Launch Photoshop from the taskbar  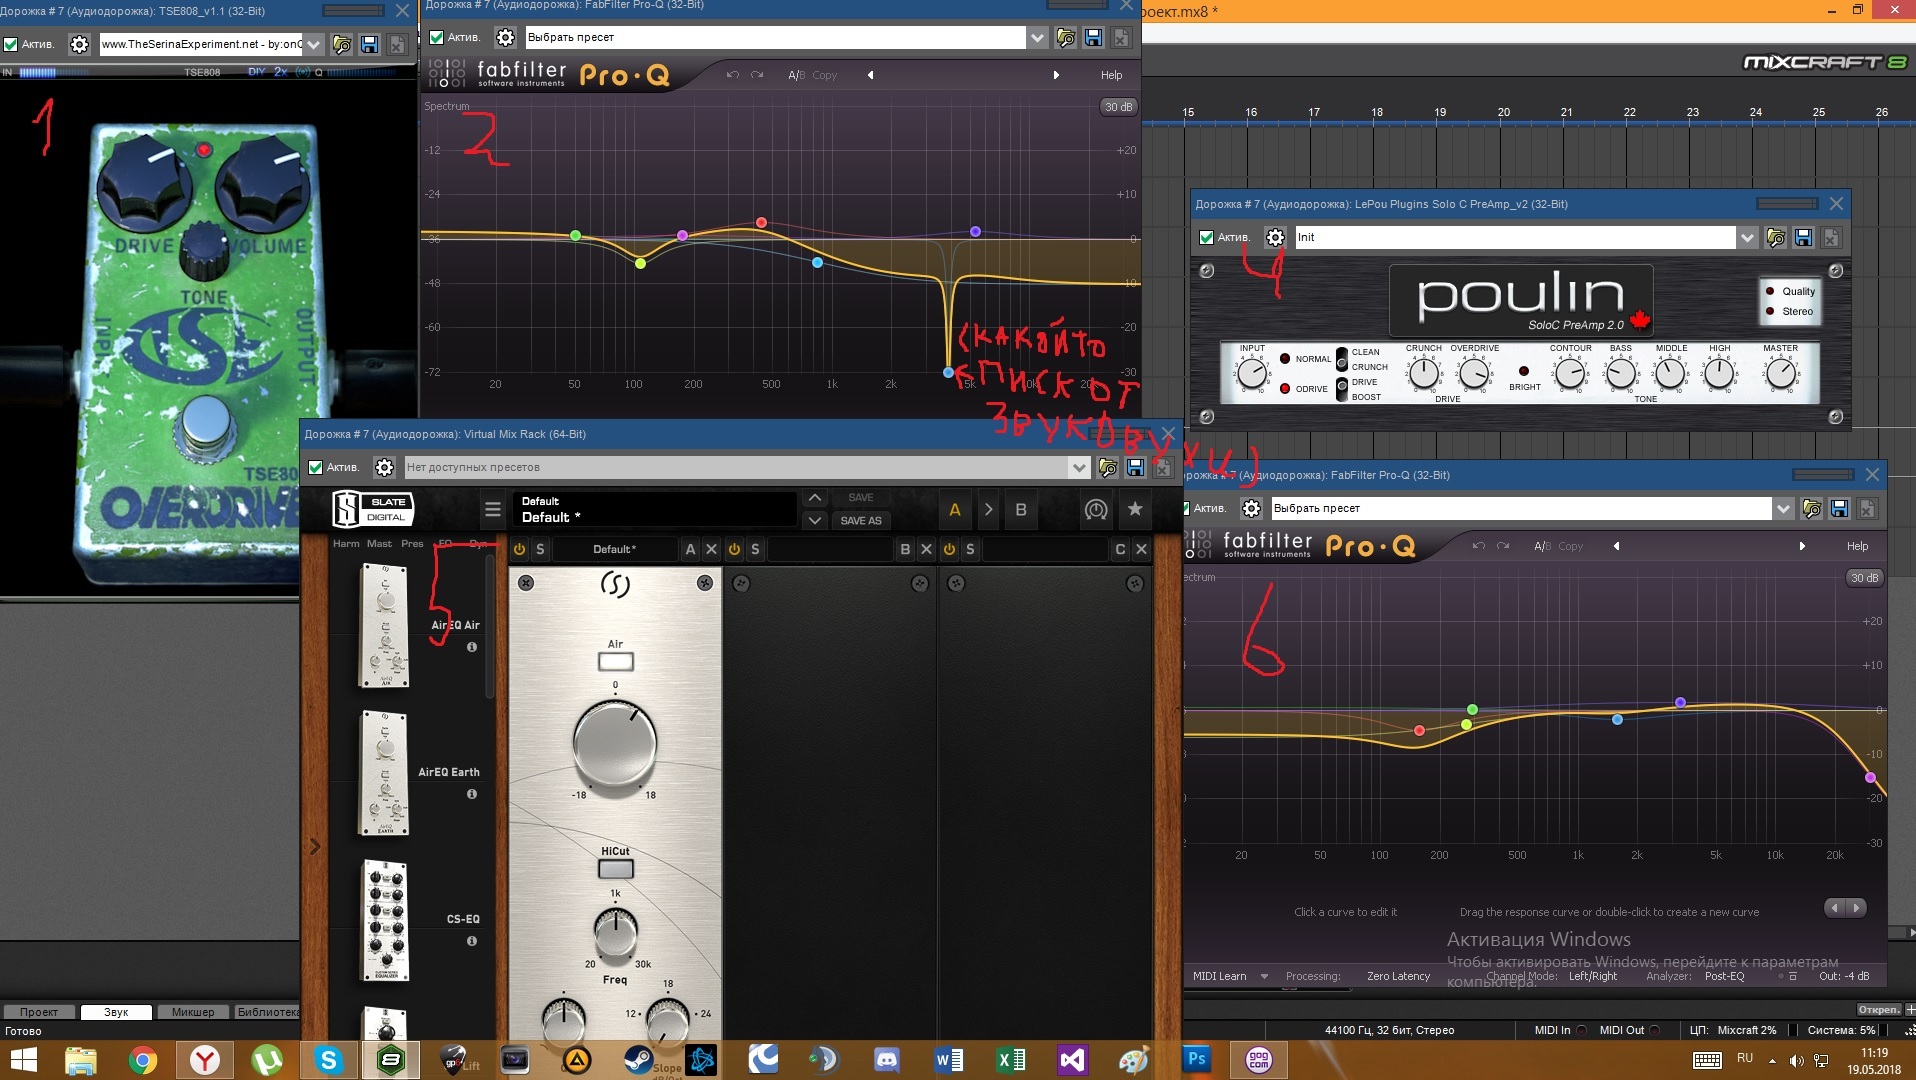(1196, 1059)
